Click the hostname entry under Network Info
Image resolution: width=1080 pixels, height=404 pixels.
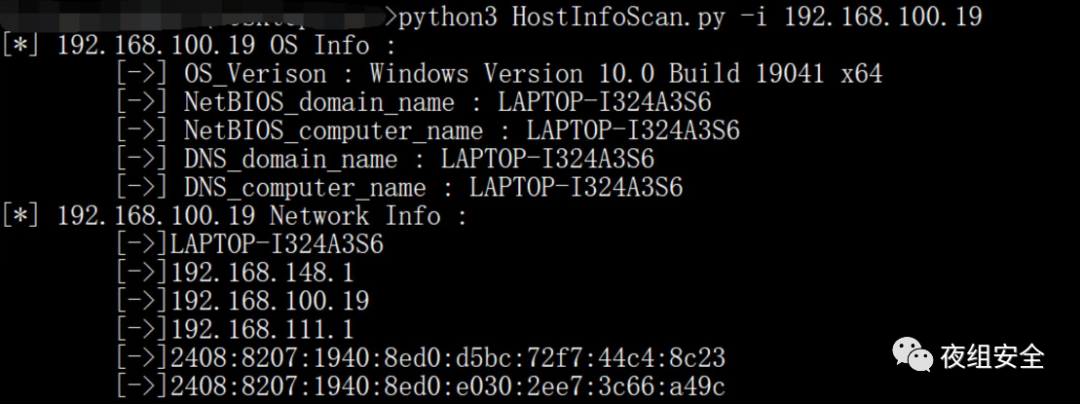[277, 244]
